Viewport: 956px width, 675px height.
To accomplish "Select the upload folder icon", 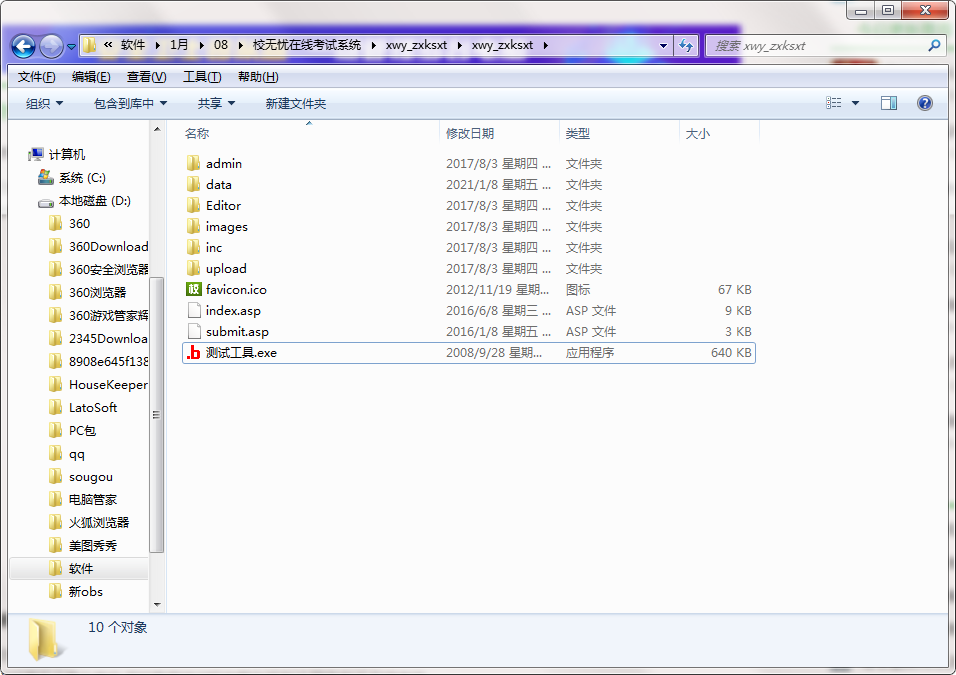I will click(193, 268).
